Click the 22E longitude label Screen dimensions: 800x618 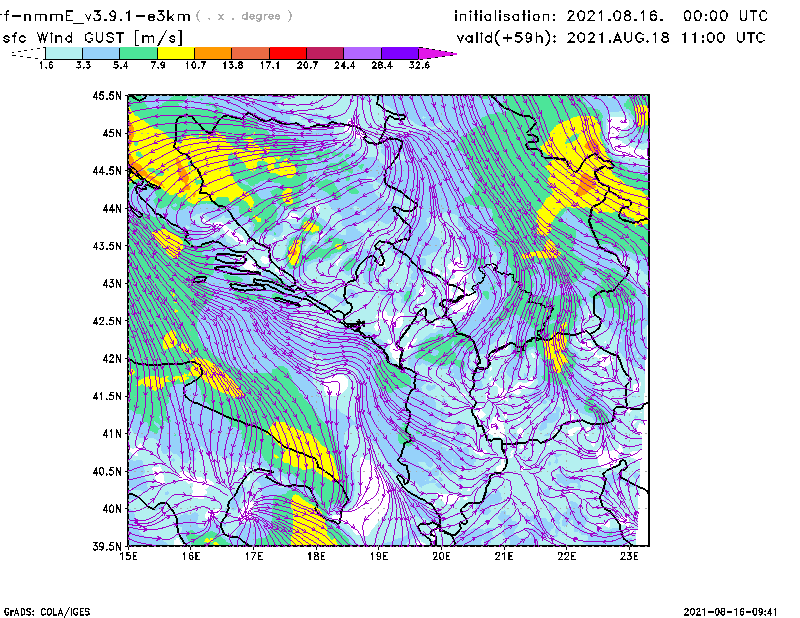[x=566, y=556]
